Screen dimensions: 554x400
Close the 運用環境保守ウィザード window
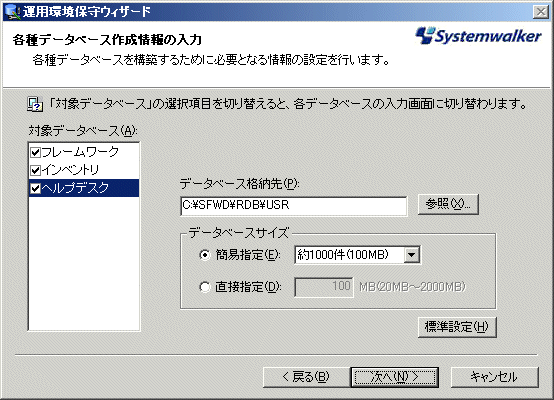click(541, 12)
